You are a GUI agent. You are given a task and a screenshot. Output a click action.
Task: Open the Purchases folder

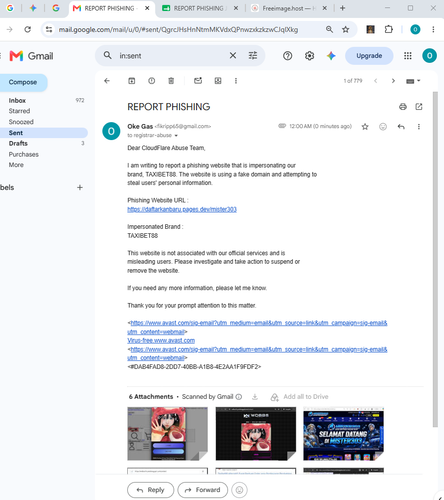(x=24, y=154)
